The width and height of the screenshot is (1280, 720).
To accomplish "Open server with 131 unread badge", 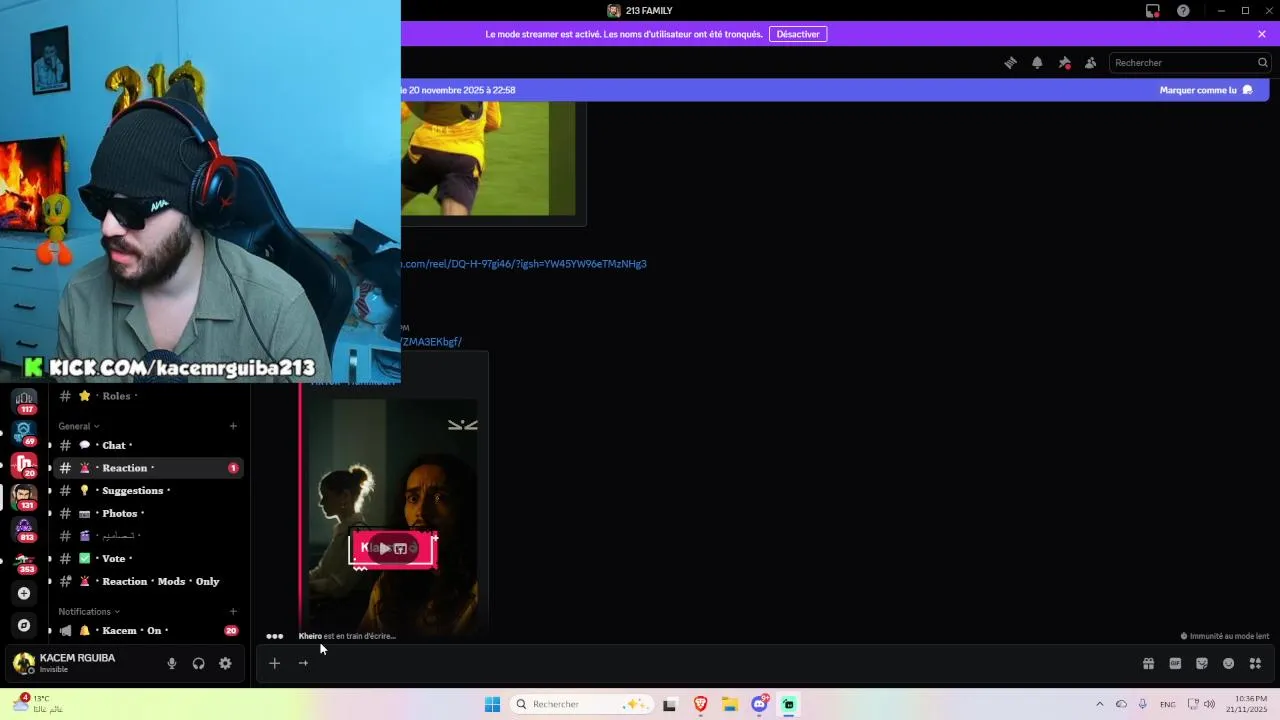I will coord(24,496).
